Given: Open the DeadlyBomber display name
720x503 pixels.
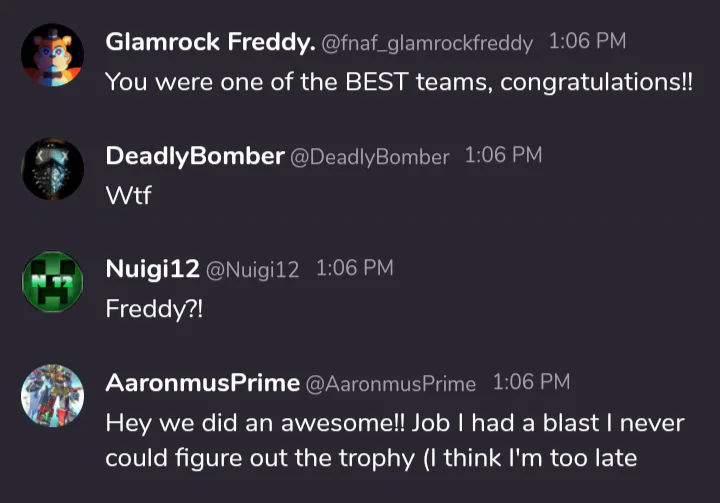Looking at the screenshot, I should tap(194, 155).
